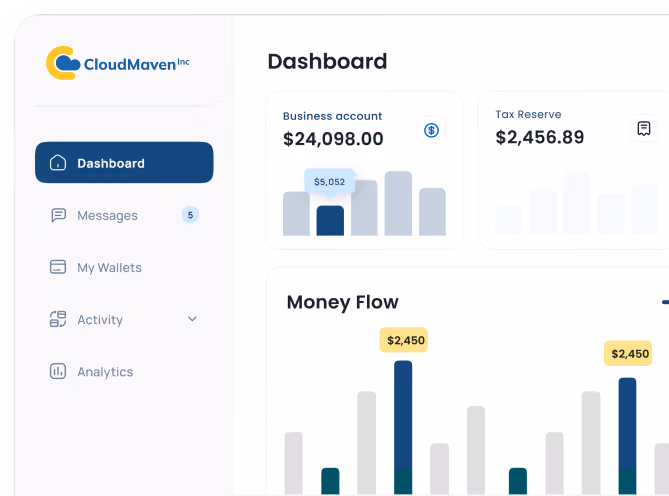Click the Messages chat bubble icon

(58, 215)
